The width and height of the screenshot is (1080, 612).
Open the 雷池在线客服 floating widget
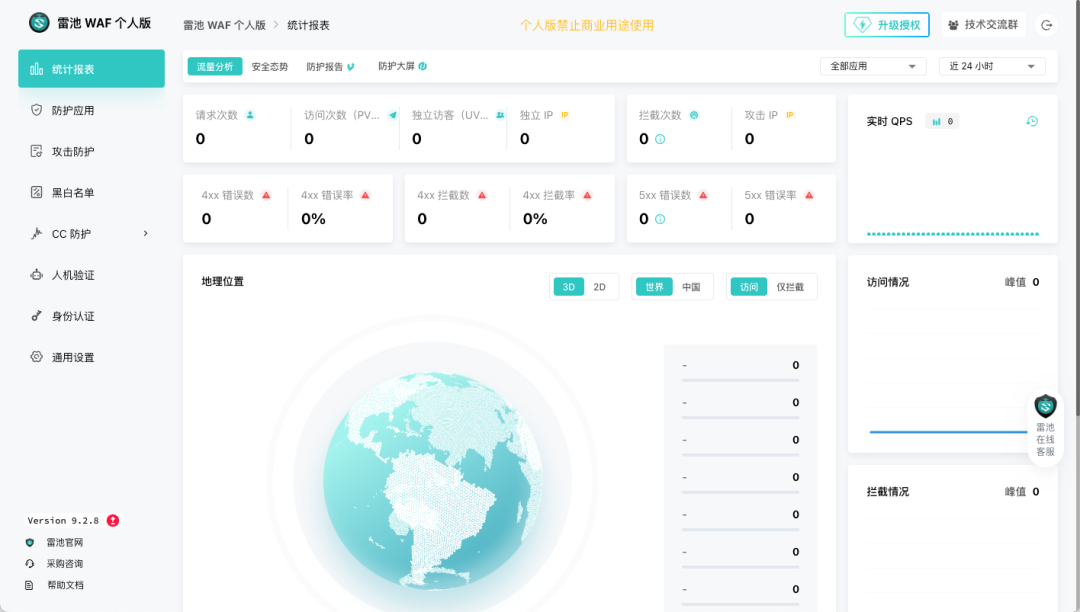(x=1045, y=427)
